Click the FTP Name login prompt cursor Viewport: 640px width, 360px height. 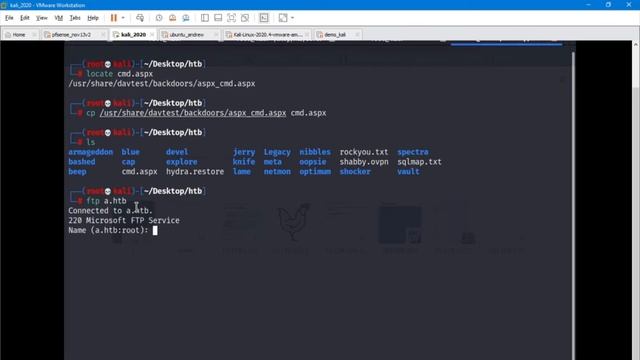[x=155, y=231]
